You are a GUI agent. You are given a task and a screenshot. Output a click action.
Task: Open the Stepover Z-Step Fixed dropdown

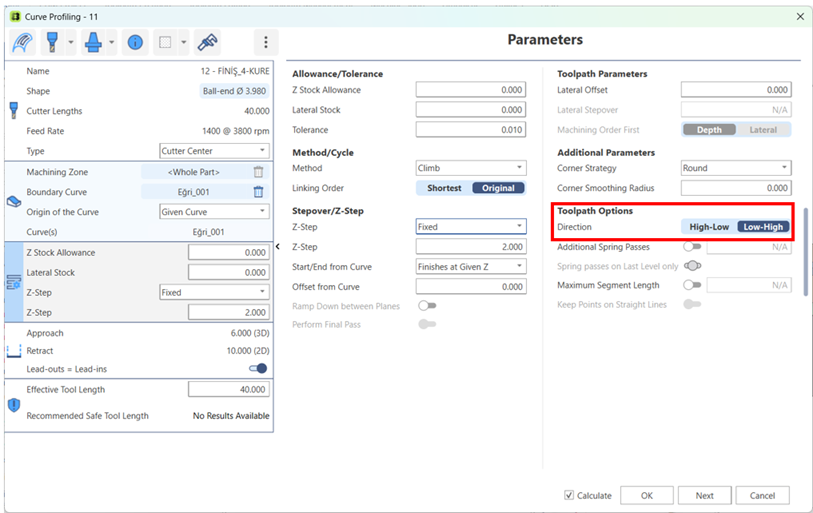click(471, 227)
